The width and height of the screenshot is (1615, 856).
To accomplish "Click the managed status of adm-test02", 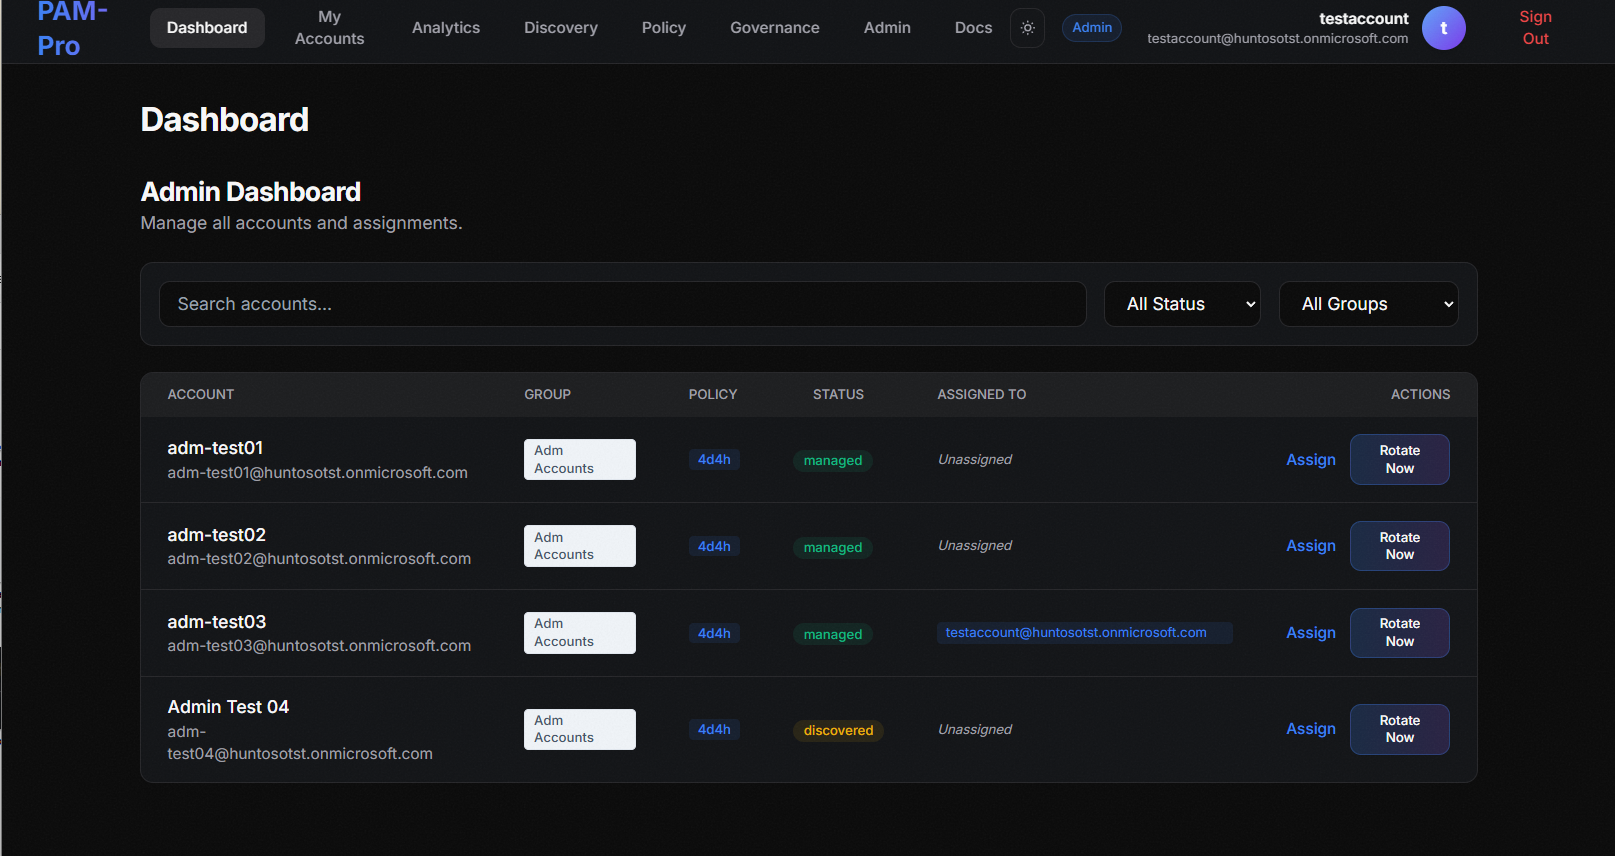I will pos(832,548).
